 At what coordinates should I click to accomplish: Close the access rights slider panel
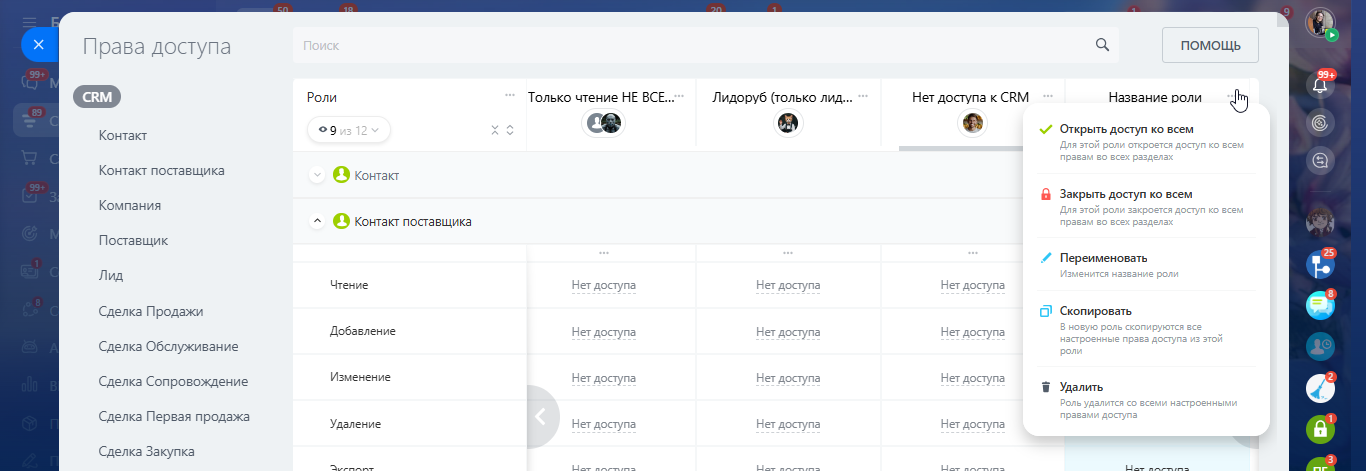pos(39,45)
